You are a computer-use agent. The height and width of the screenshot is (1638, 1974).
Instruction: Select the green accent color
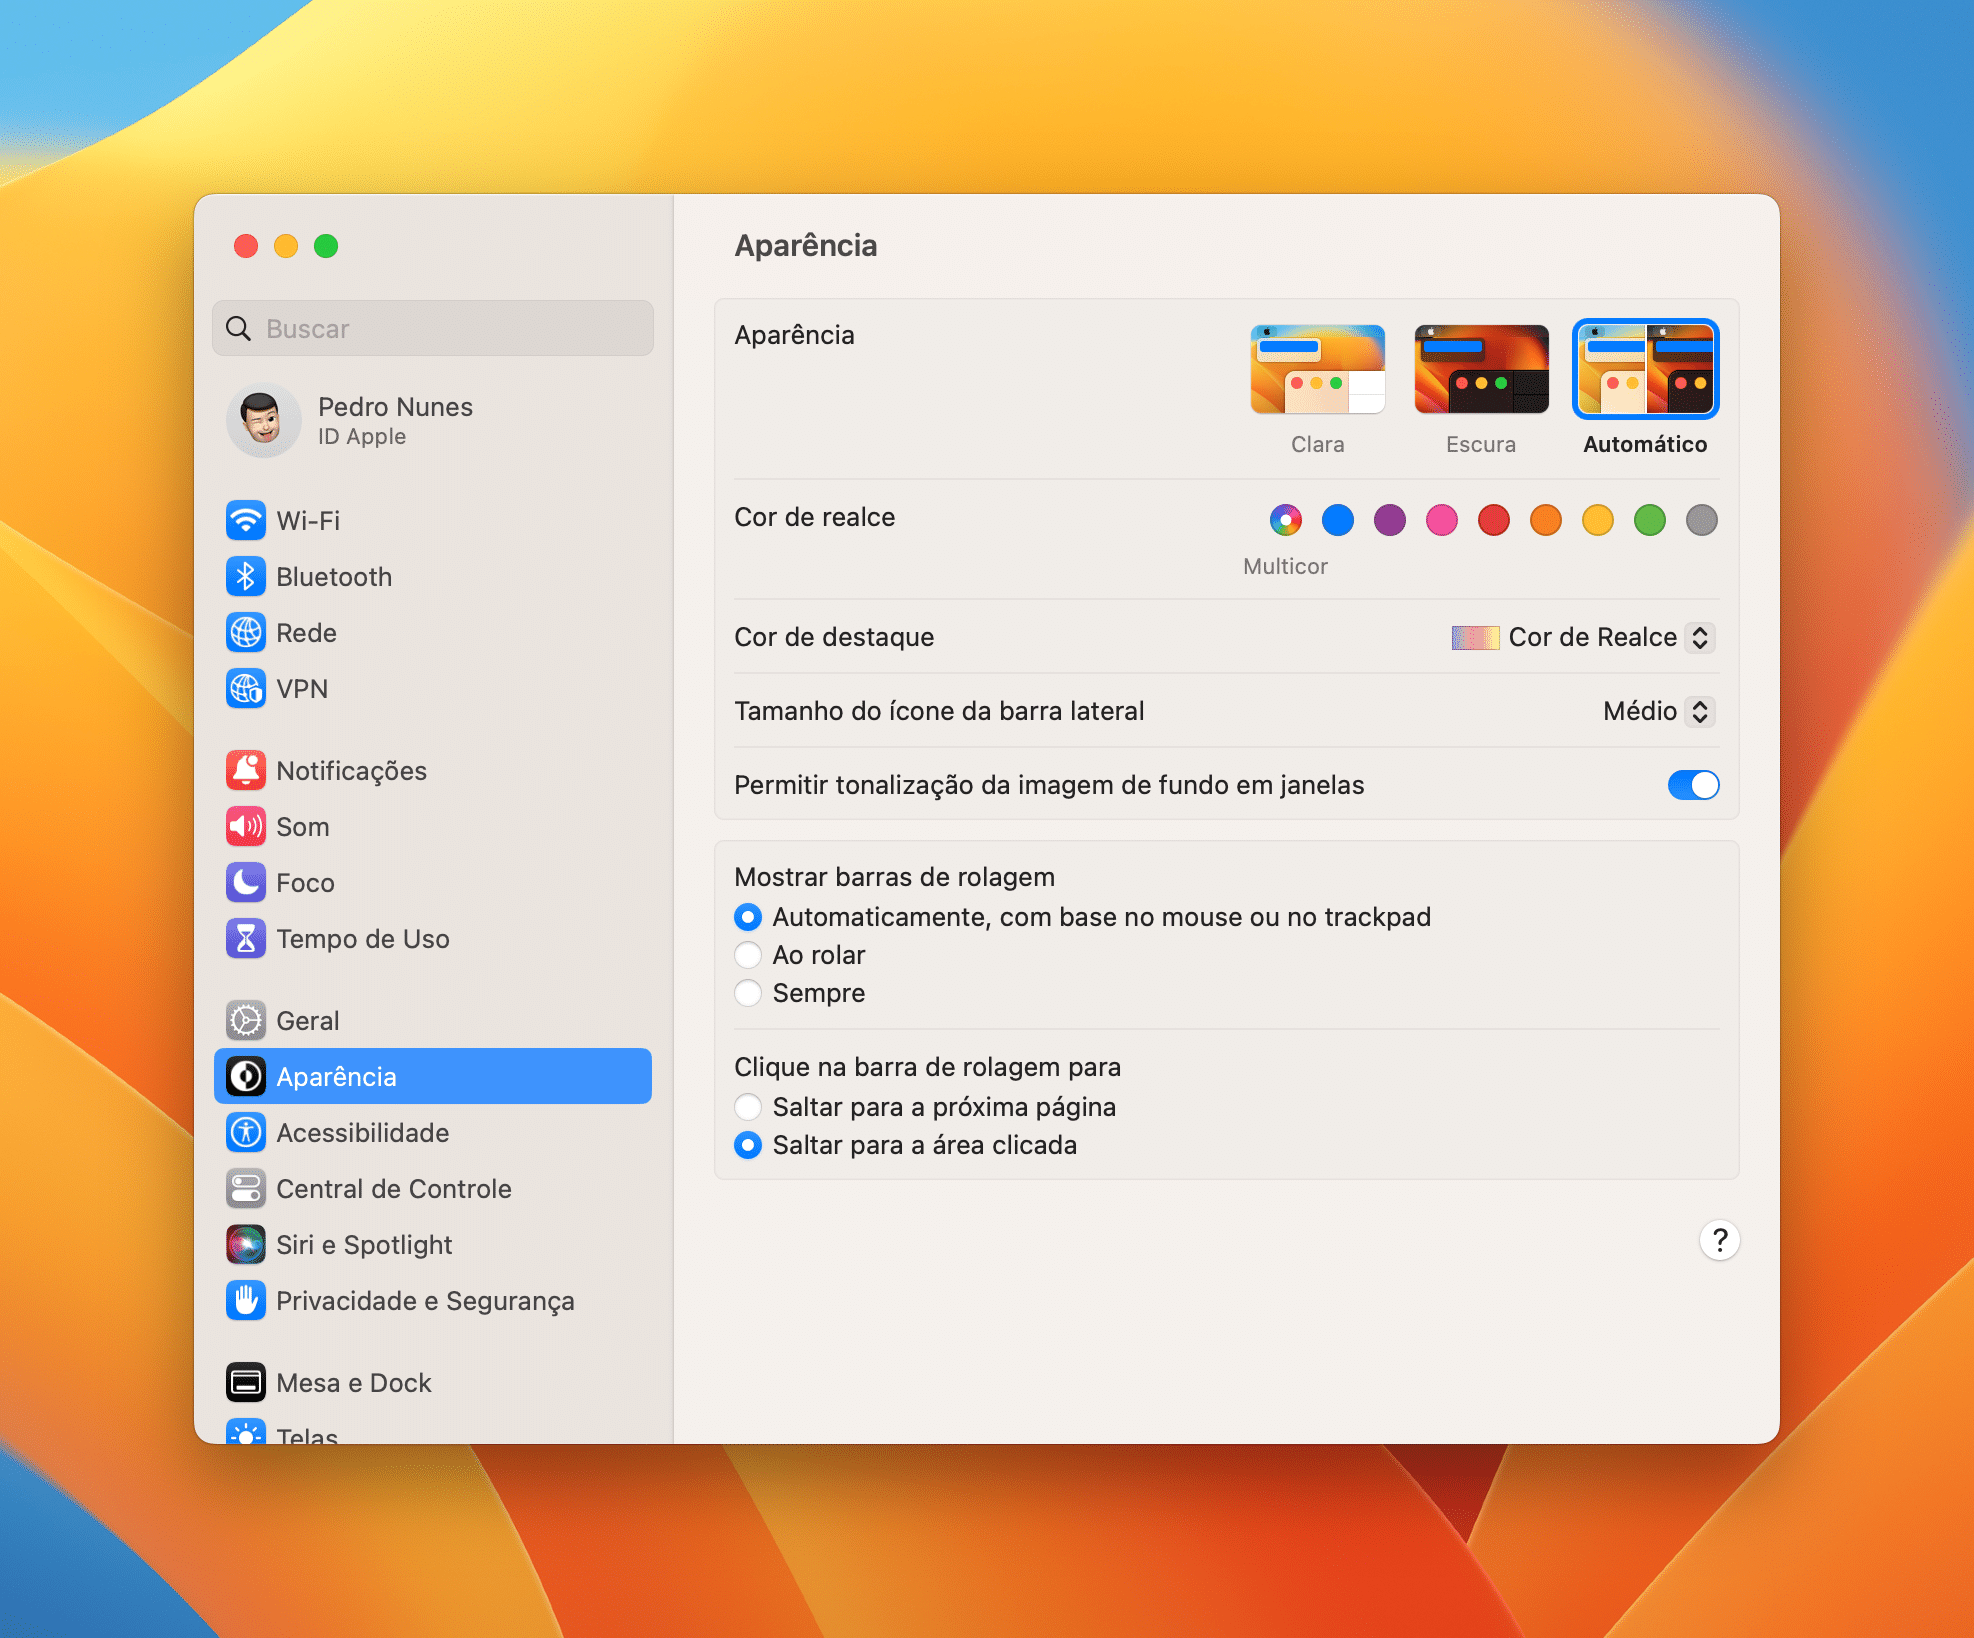click(x=1650, y=520)
